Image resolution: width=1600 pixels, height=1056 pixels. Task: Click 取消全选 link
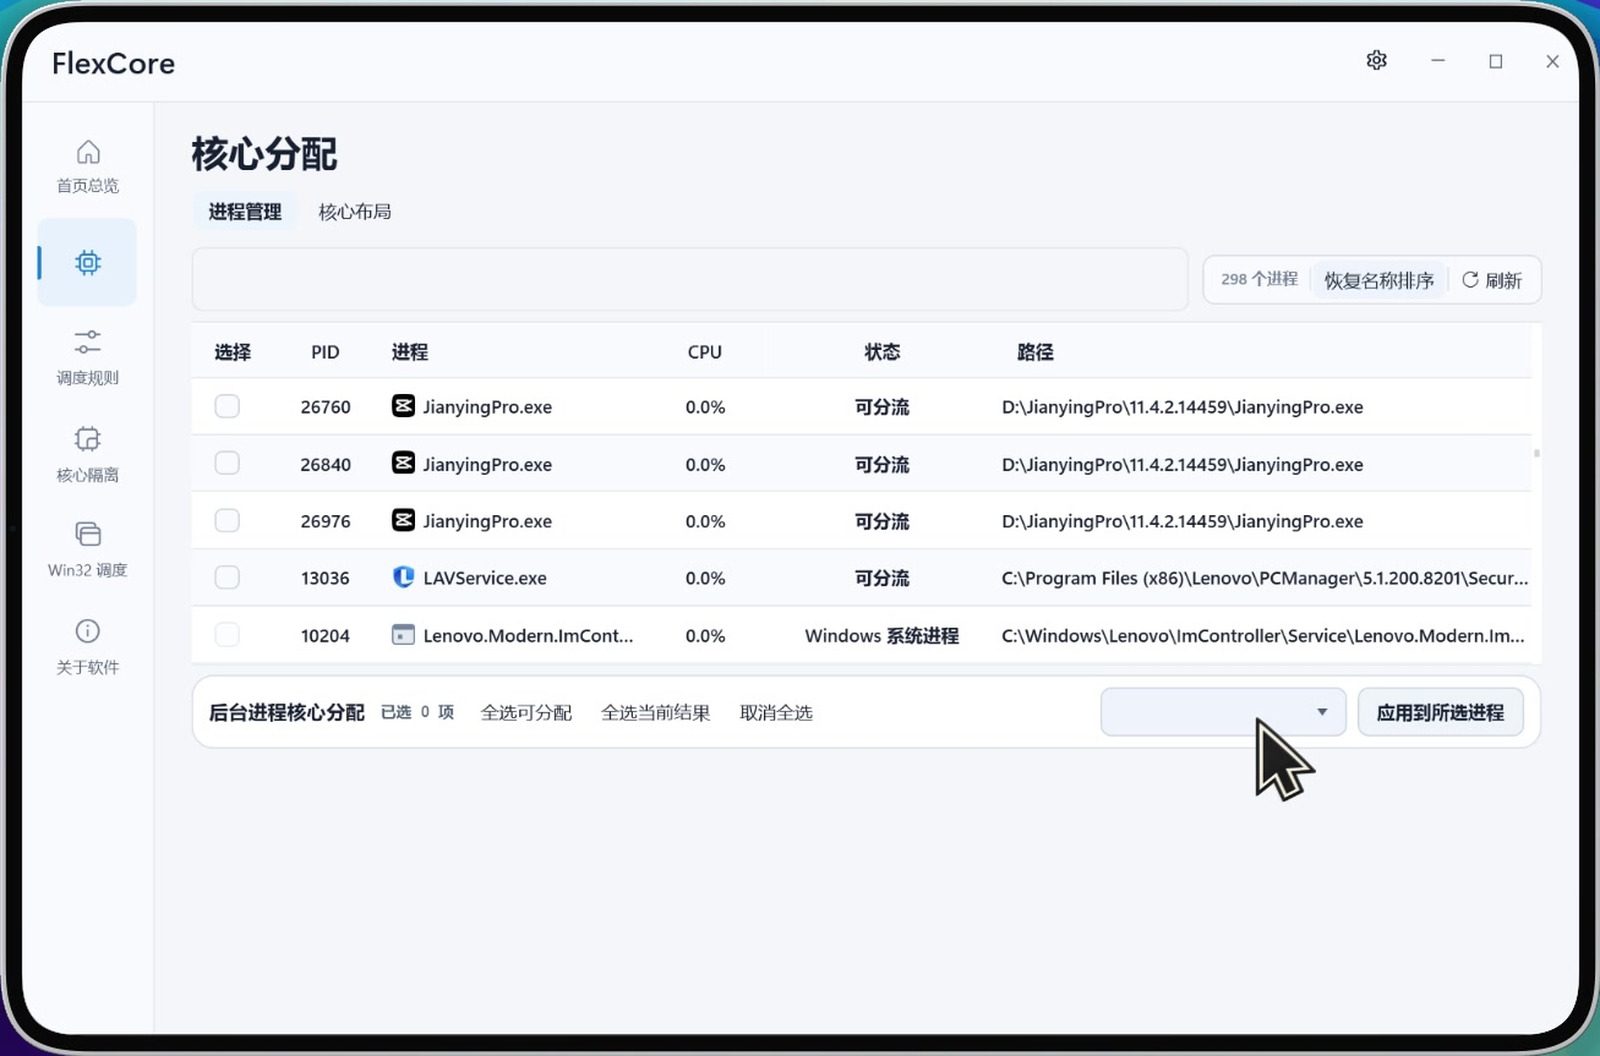pyautogui.click(x=776, y=713)
